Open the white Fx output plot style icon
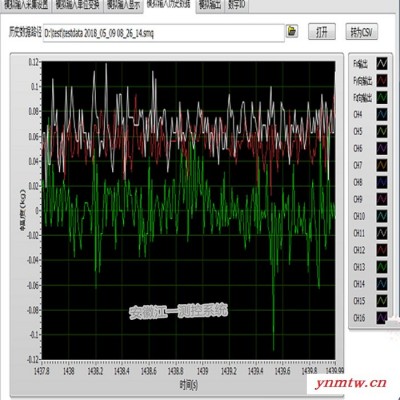 382,63
